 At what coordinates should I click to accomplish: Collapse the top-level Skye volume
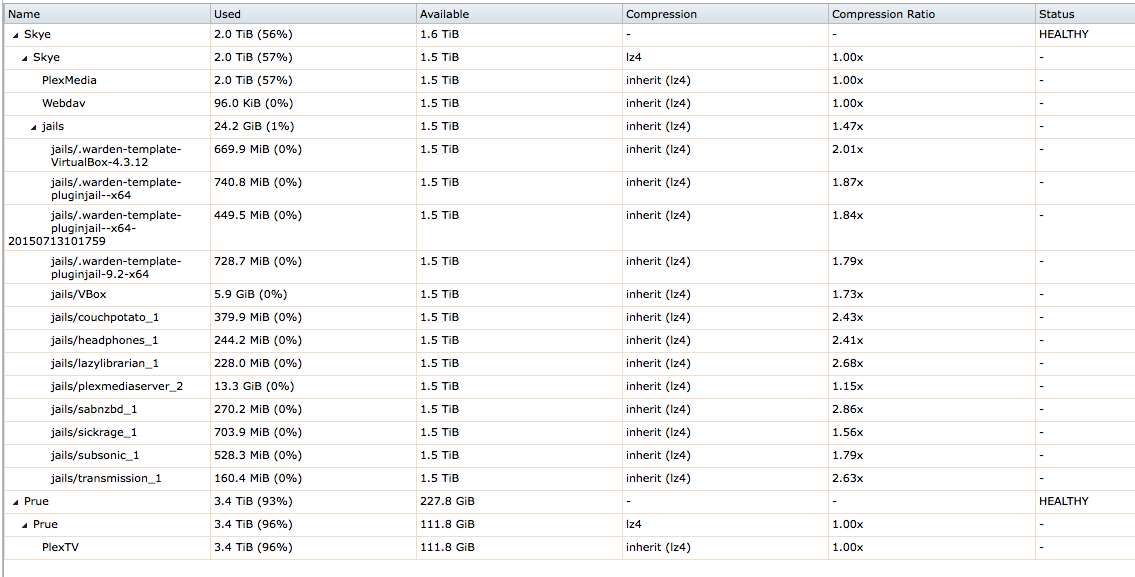(16, 35)
